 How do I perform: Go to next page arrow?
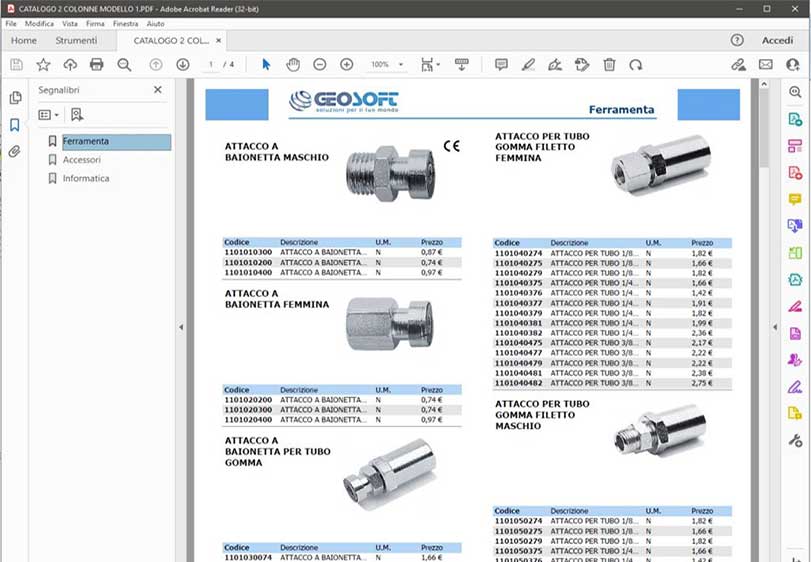click(x=183, y=64)
